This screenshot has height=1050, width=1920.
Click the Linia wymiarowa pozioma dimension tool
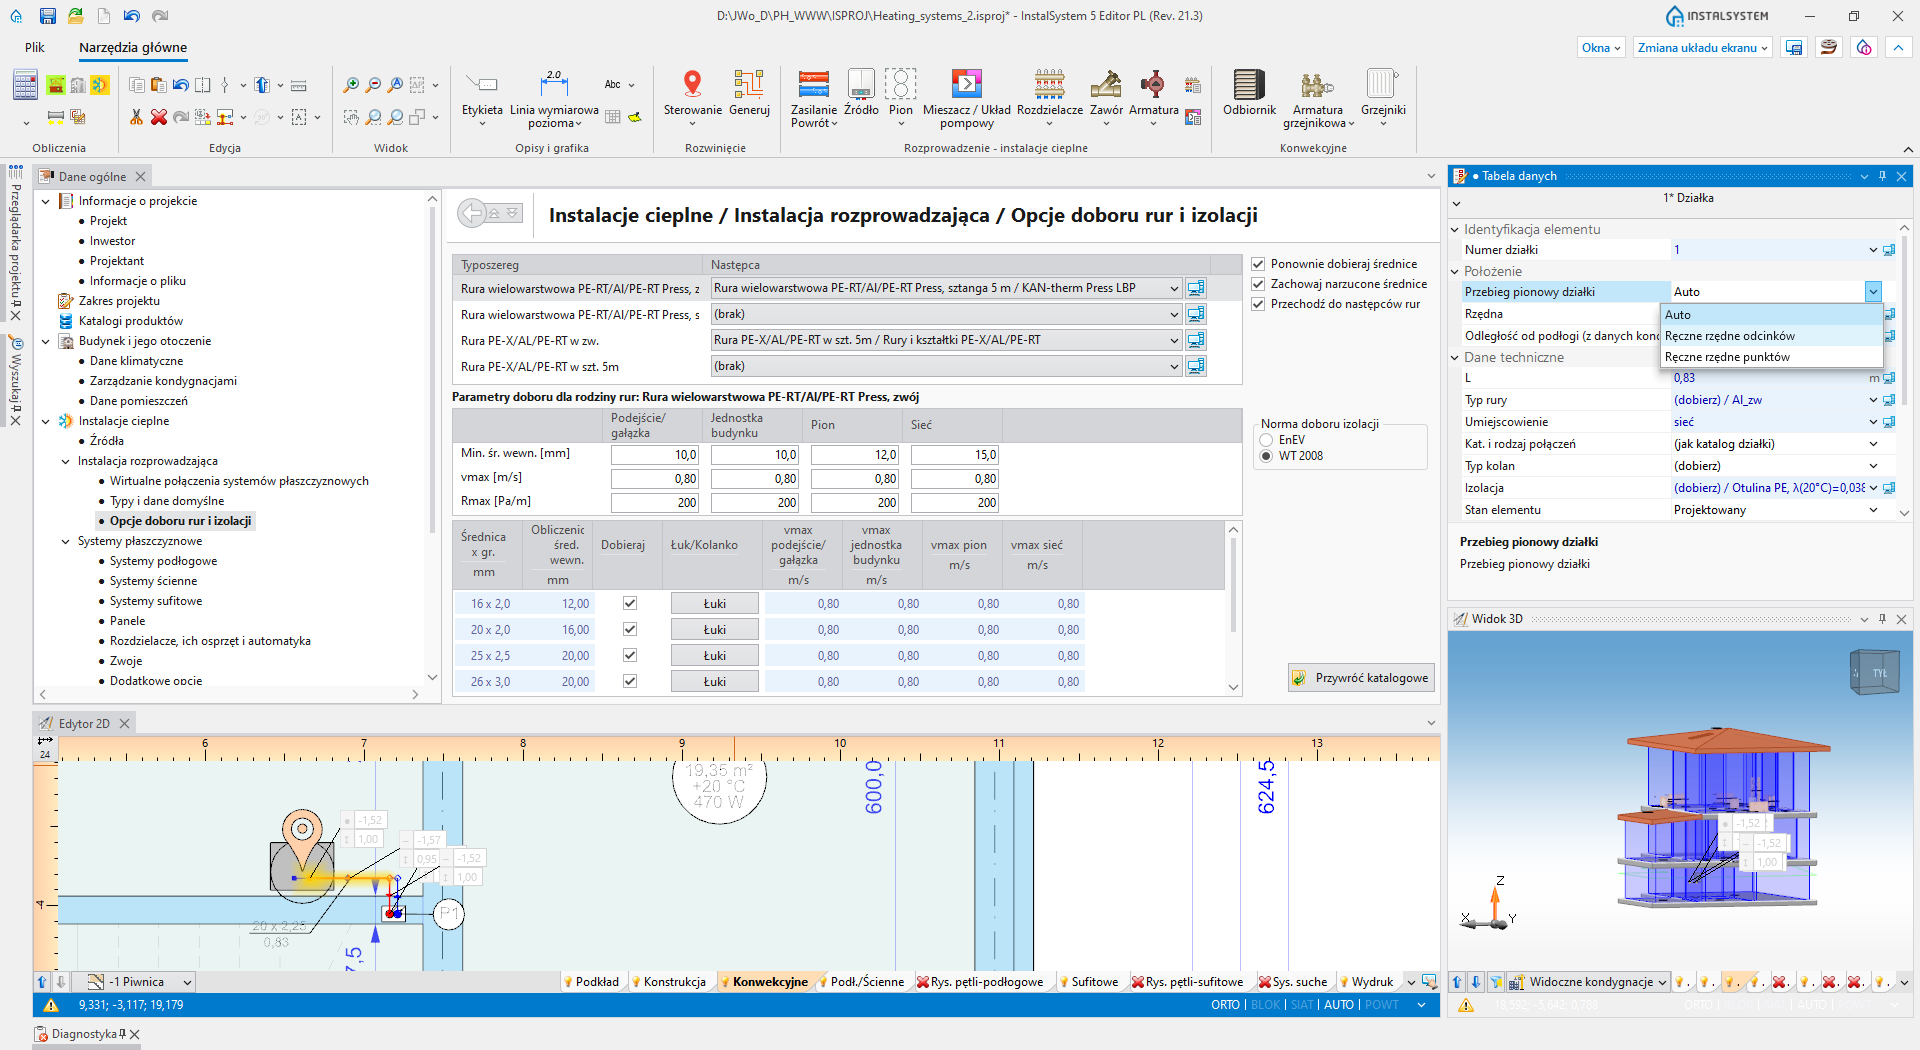click(x=554, y=99)
